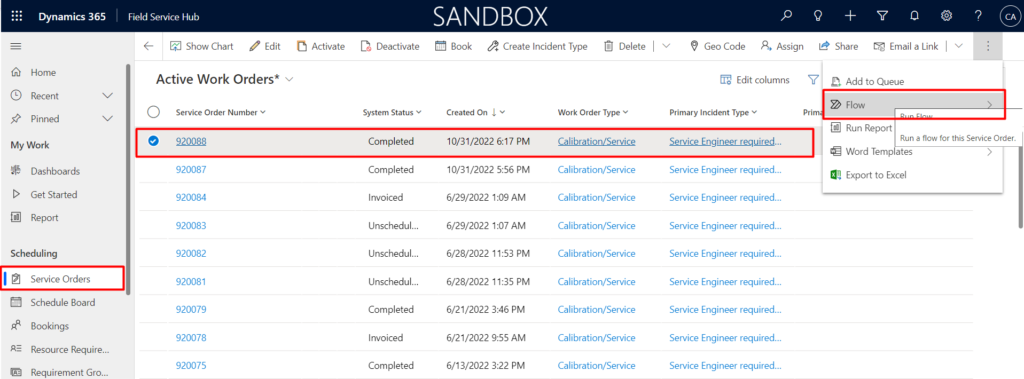Click the filter funnel beside Edit columns
This screenshot has width=1024, height=379.
[812, 80]
